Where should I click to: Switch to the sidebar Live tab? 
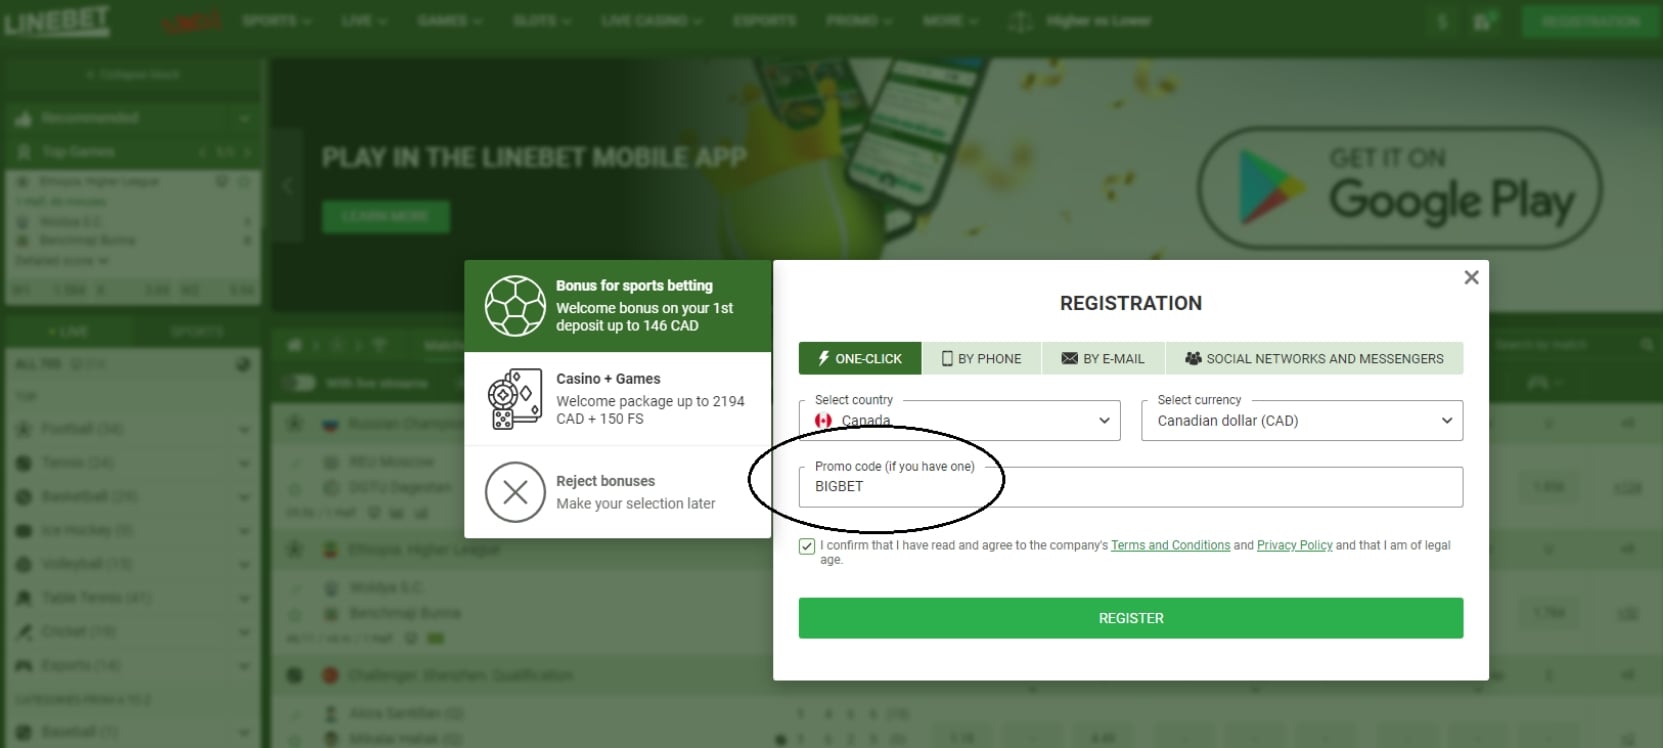(x=69, y=331)
